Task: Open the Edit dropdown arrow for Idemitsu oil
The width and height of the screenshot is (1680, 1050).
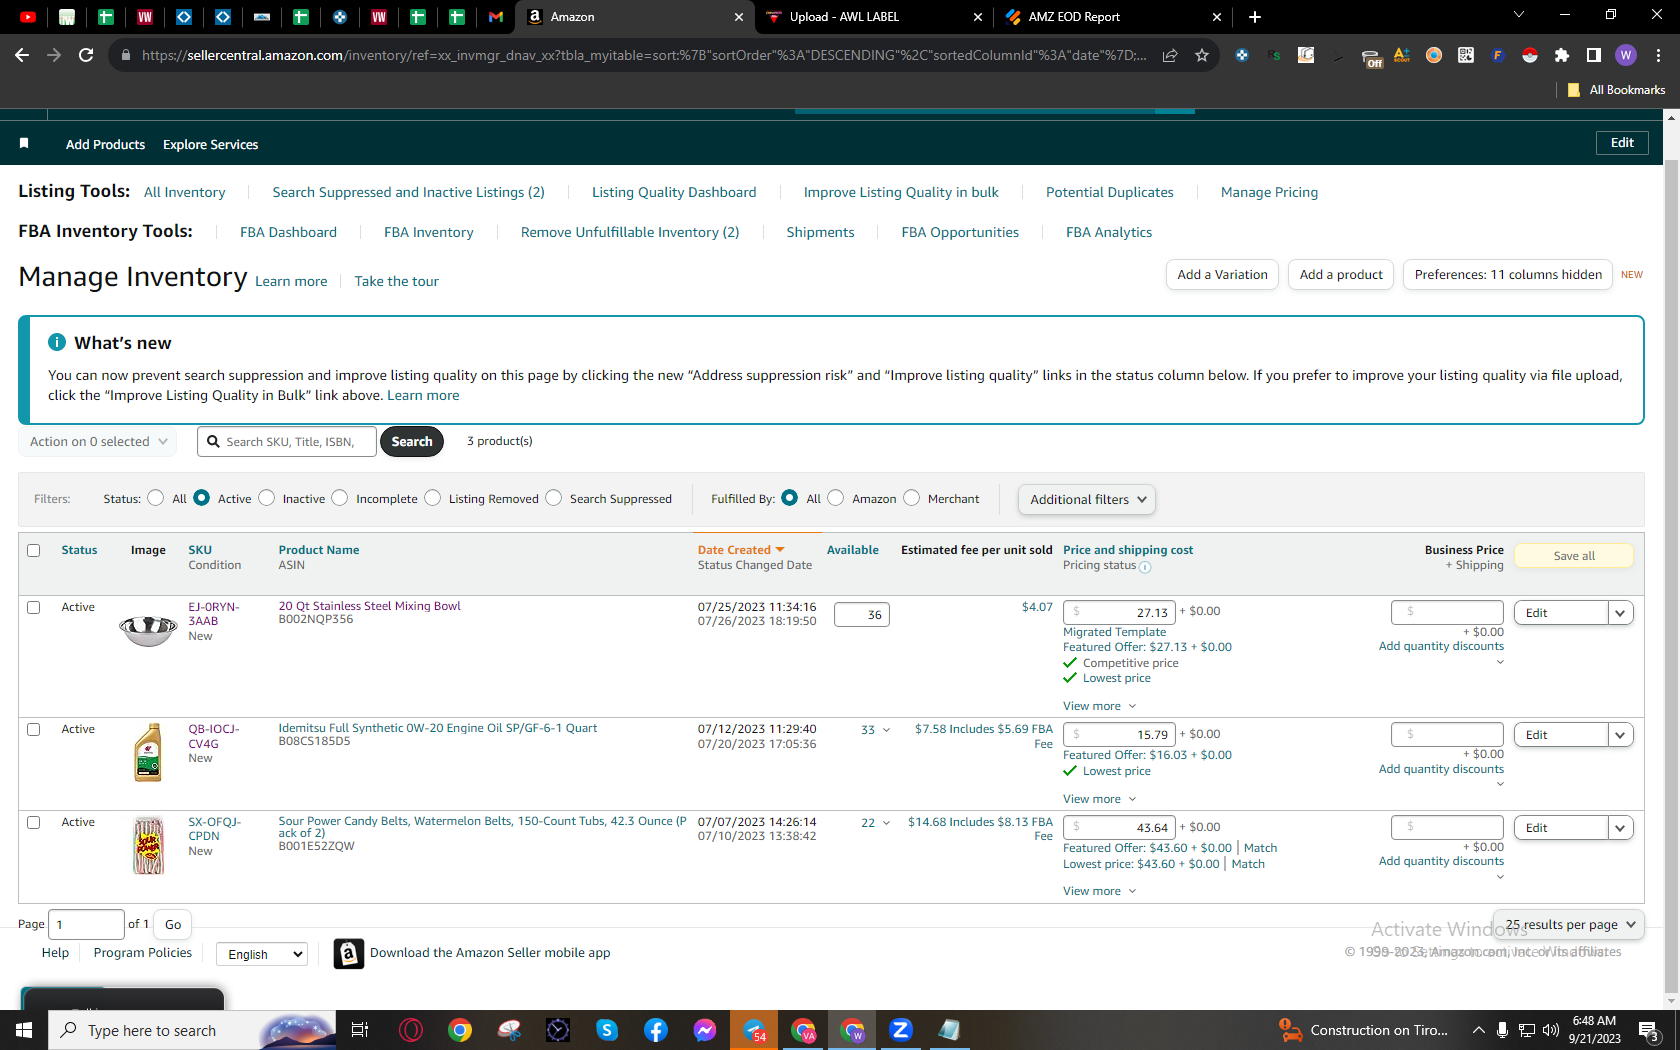Action: 1621,735
